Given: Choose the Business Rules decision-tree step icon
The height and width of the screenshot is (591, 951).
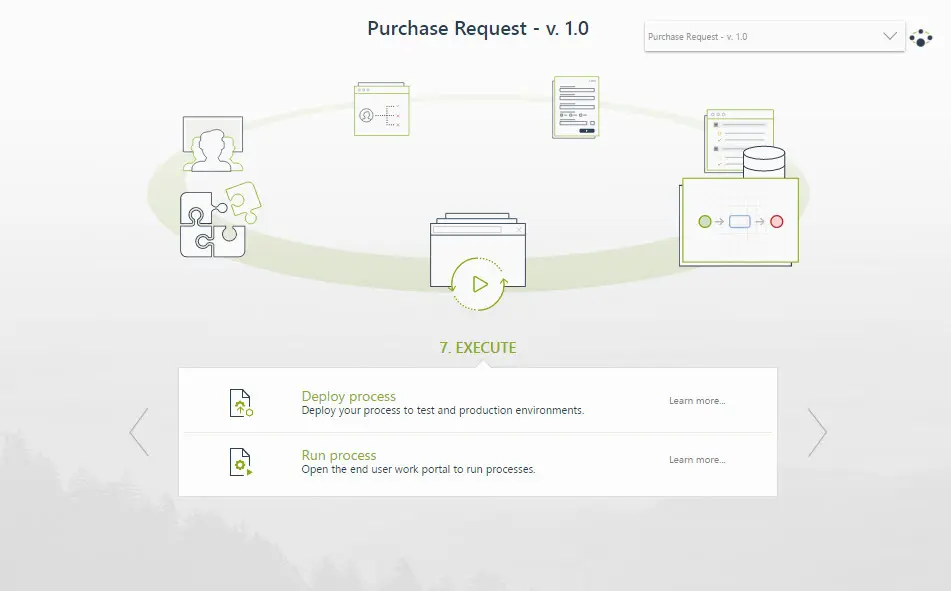Looking at the screenshot, I should 381,109.
